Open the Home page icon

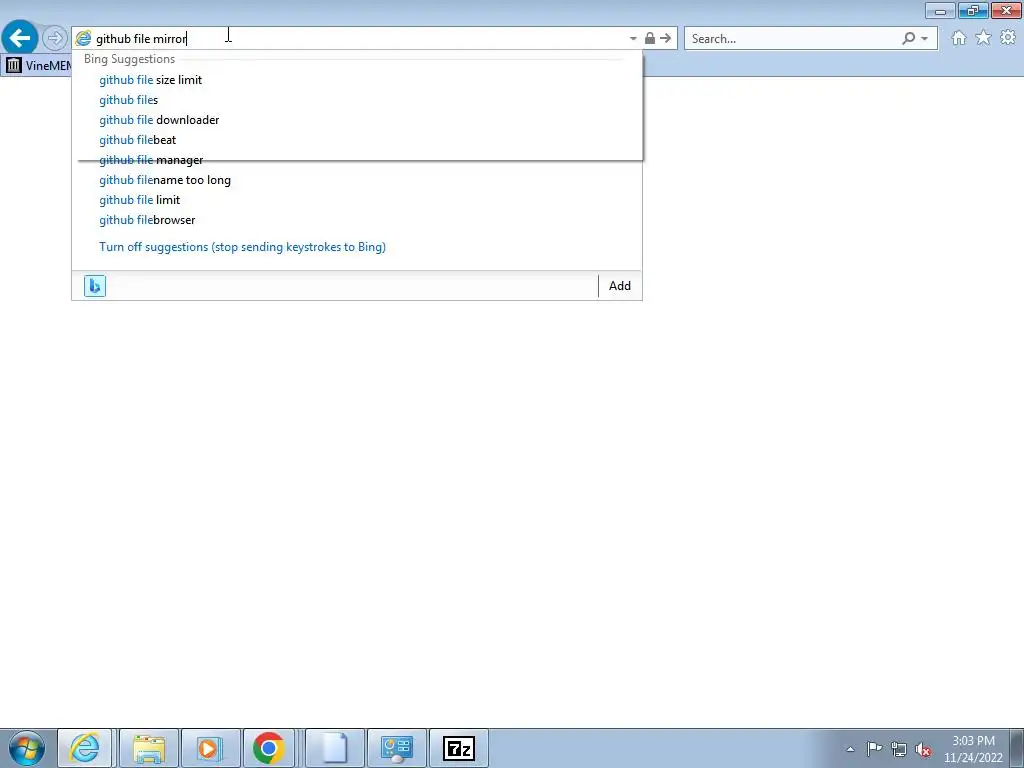tap(959, 38)
